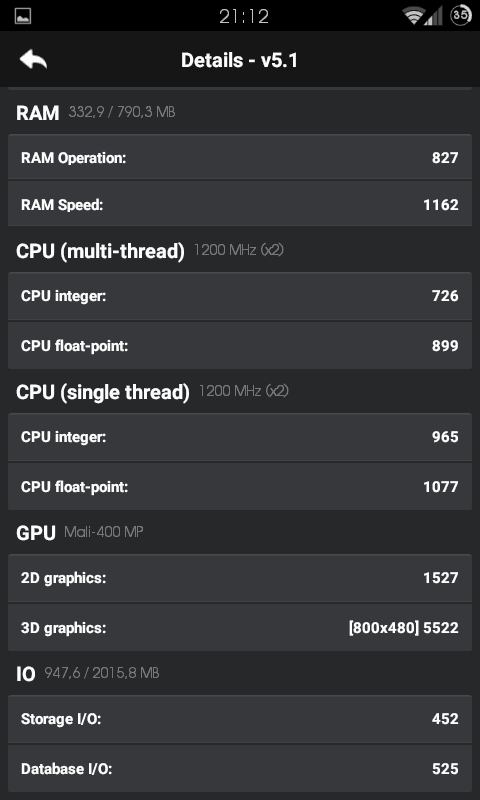Open the Database I/O result row
Screen dimensions: 480x800
240,768
